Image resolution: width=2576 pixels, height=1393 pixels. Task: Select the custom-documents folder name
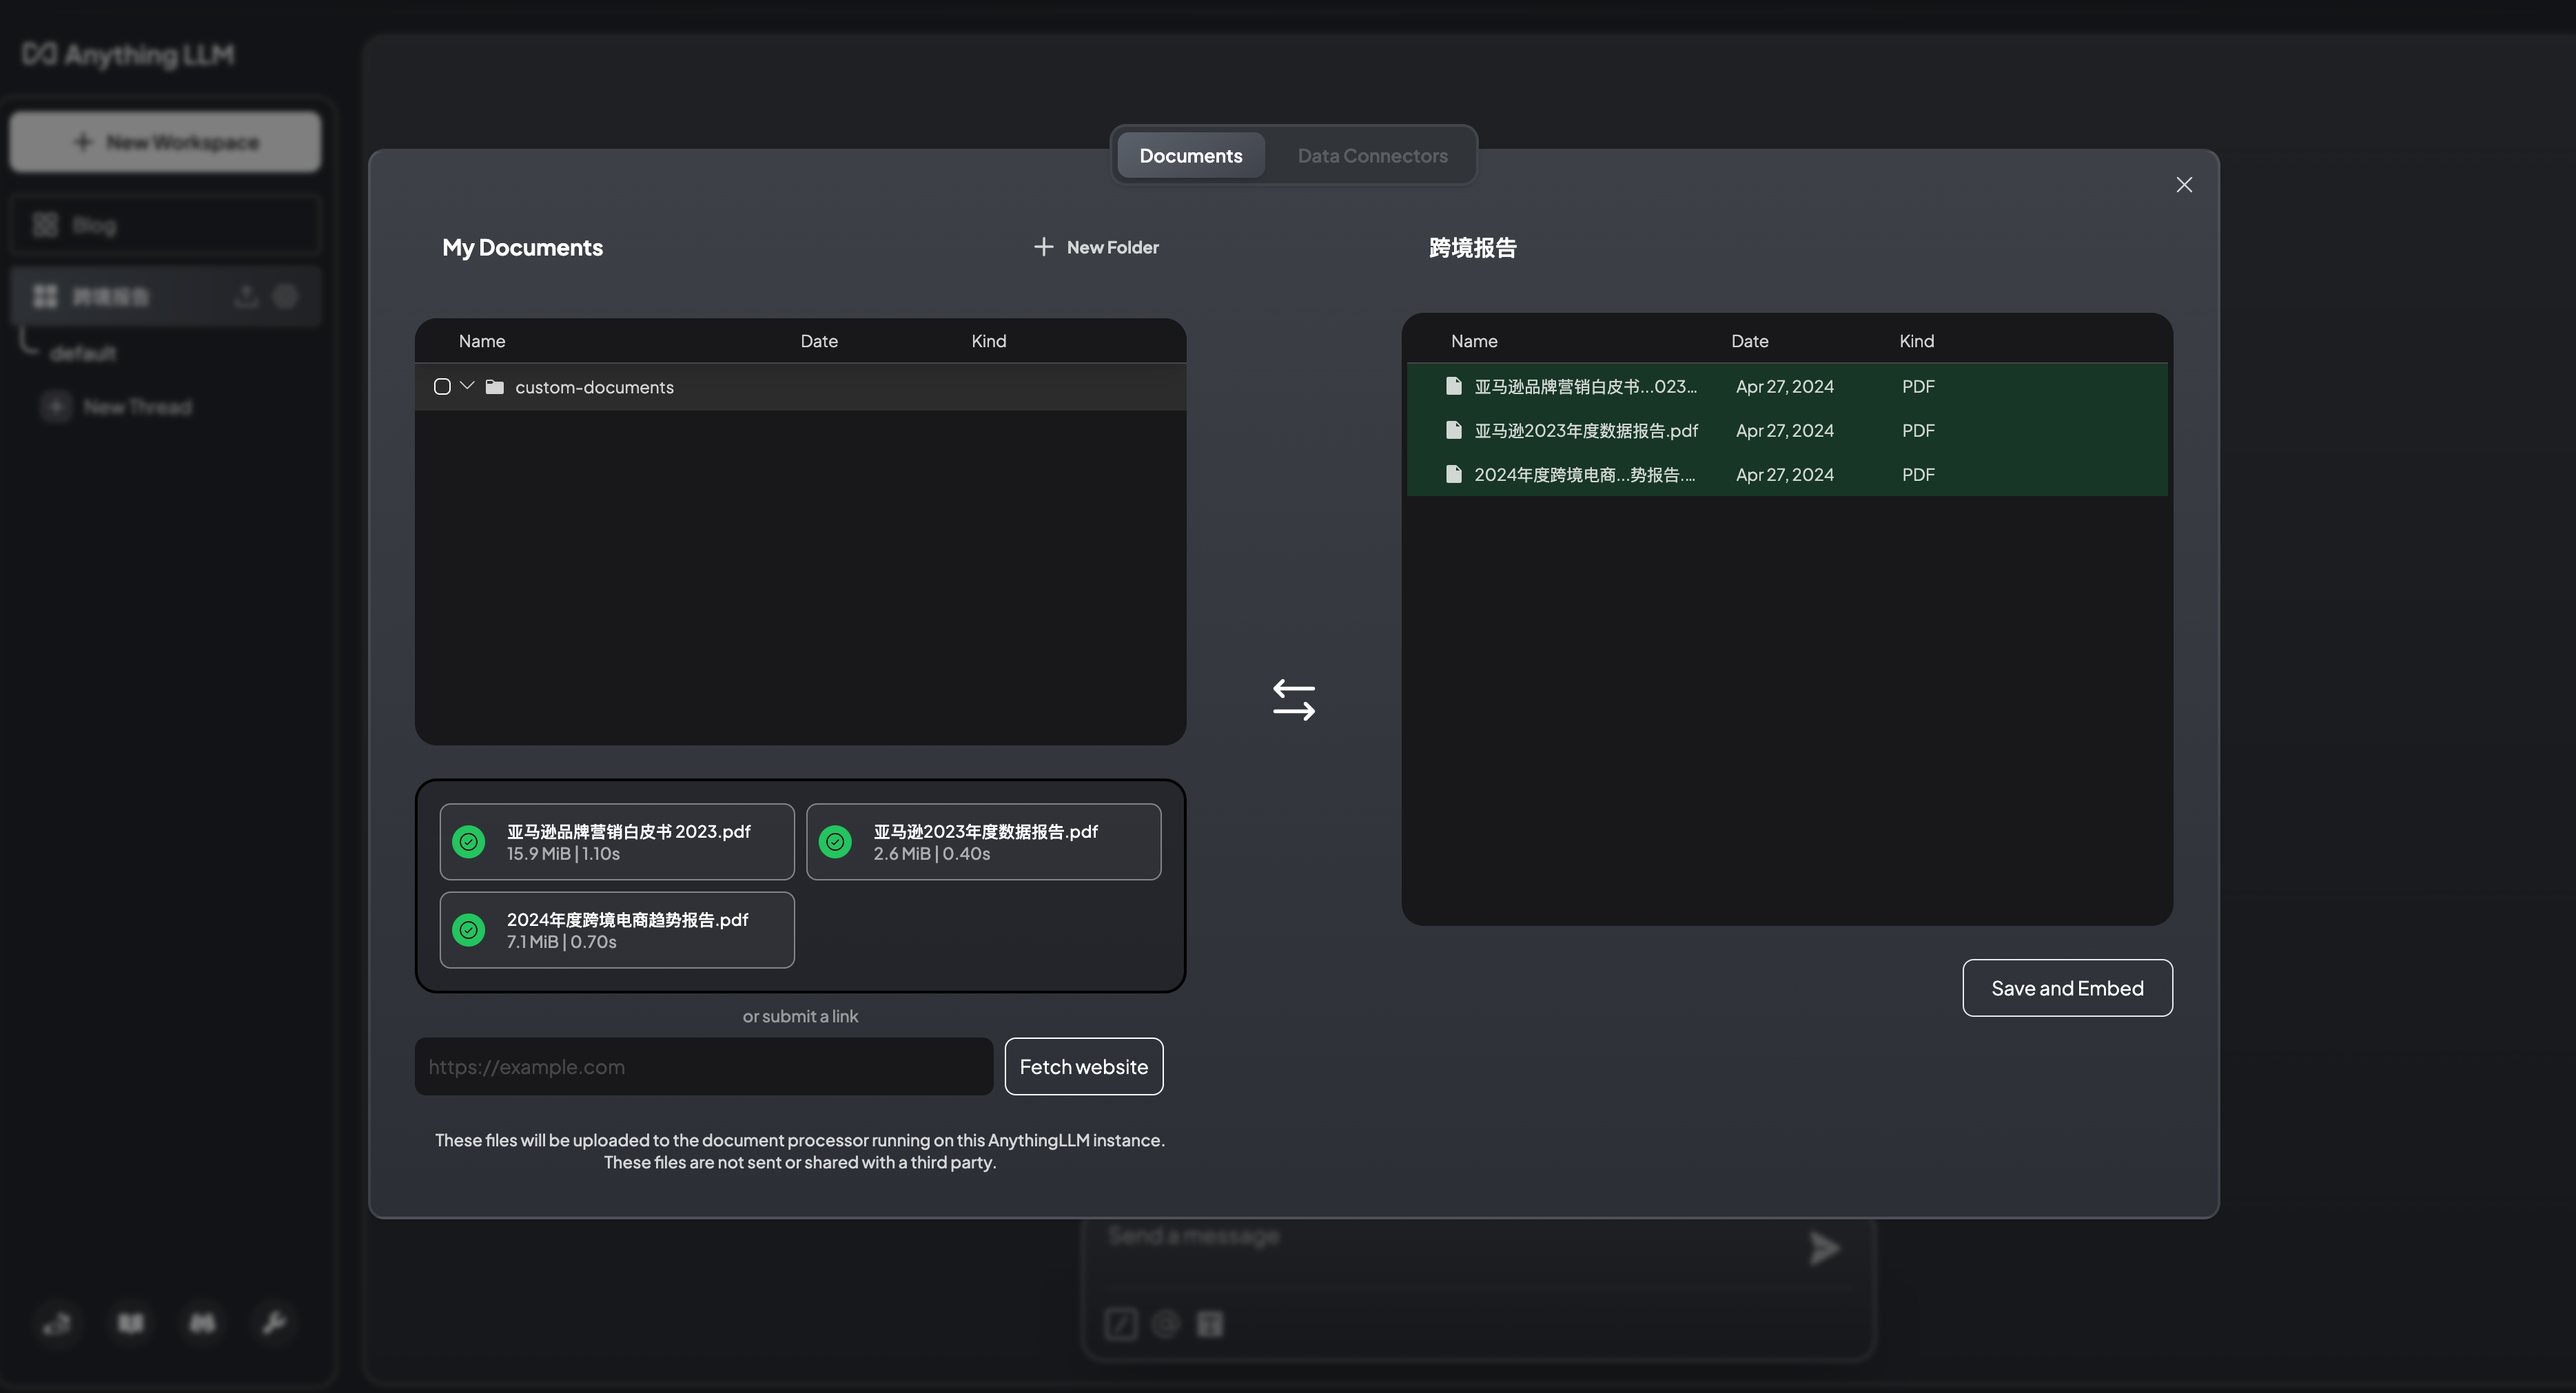(594, 387)
